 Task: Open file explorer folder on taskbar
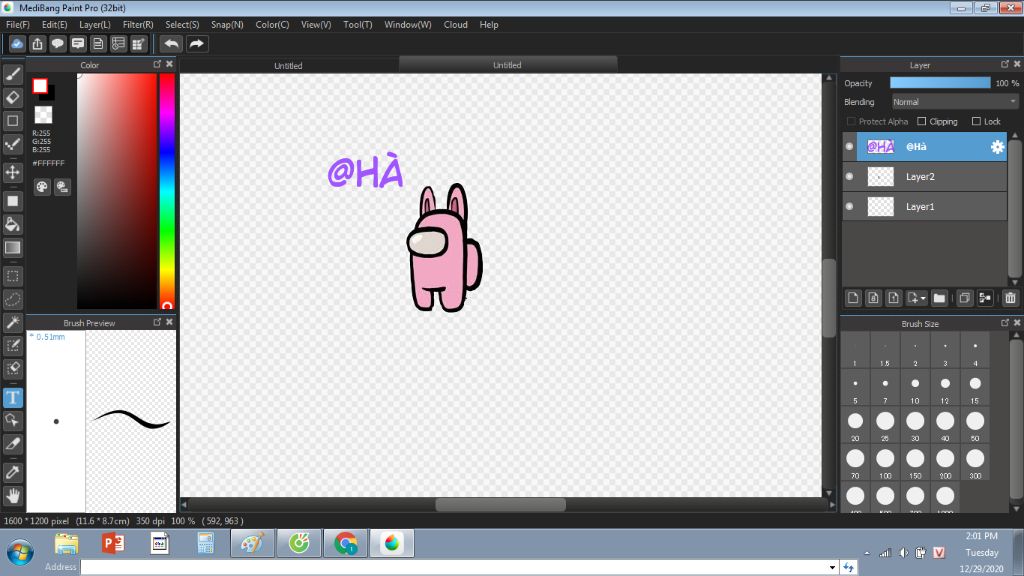pyautogui.click(x=67, y=543)
